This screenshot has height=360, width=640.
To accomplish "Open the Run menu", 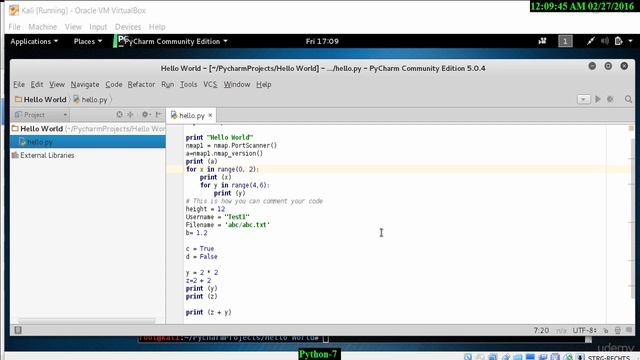I will tap(167, 84).
